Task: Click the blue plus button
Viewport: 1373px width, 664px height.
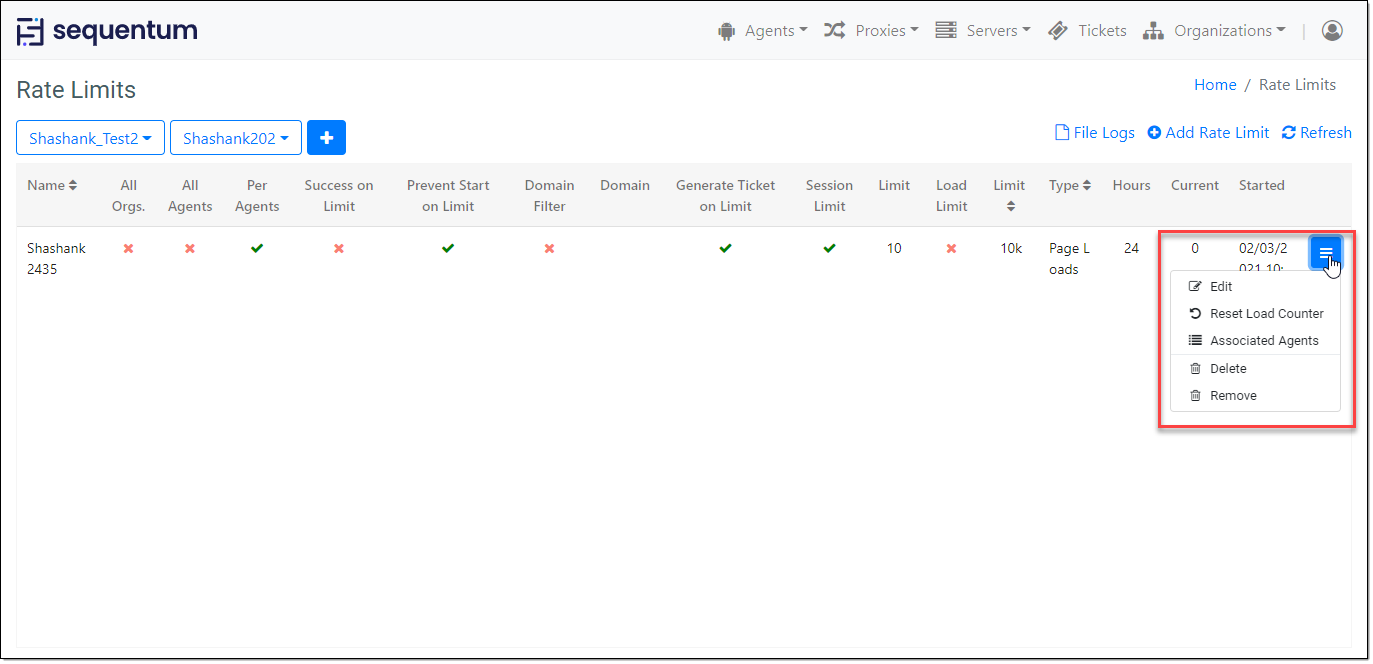Action: [326, 138]
